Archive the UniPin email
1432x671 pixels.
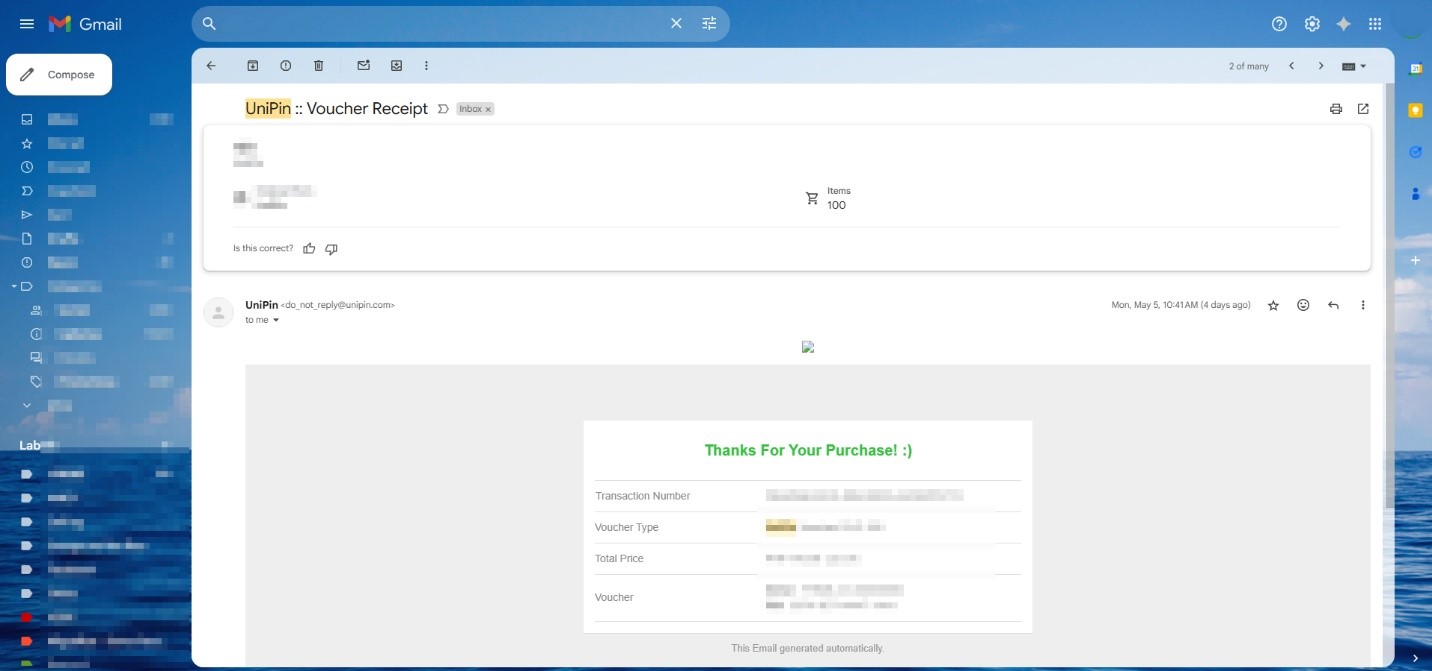(x=252, y=65)
